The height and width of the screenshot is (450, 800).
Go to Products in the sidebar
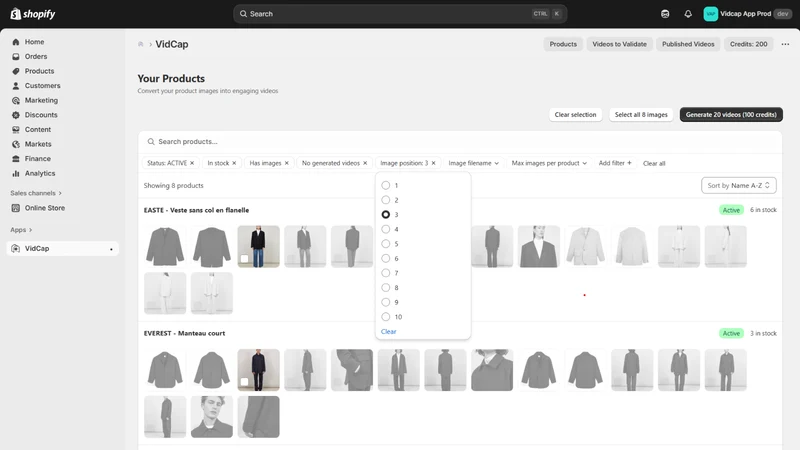pos(39,71)
